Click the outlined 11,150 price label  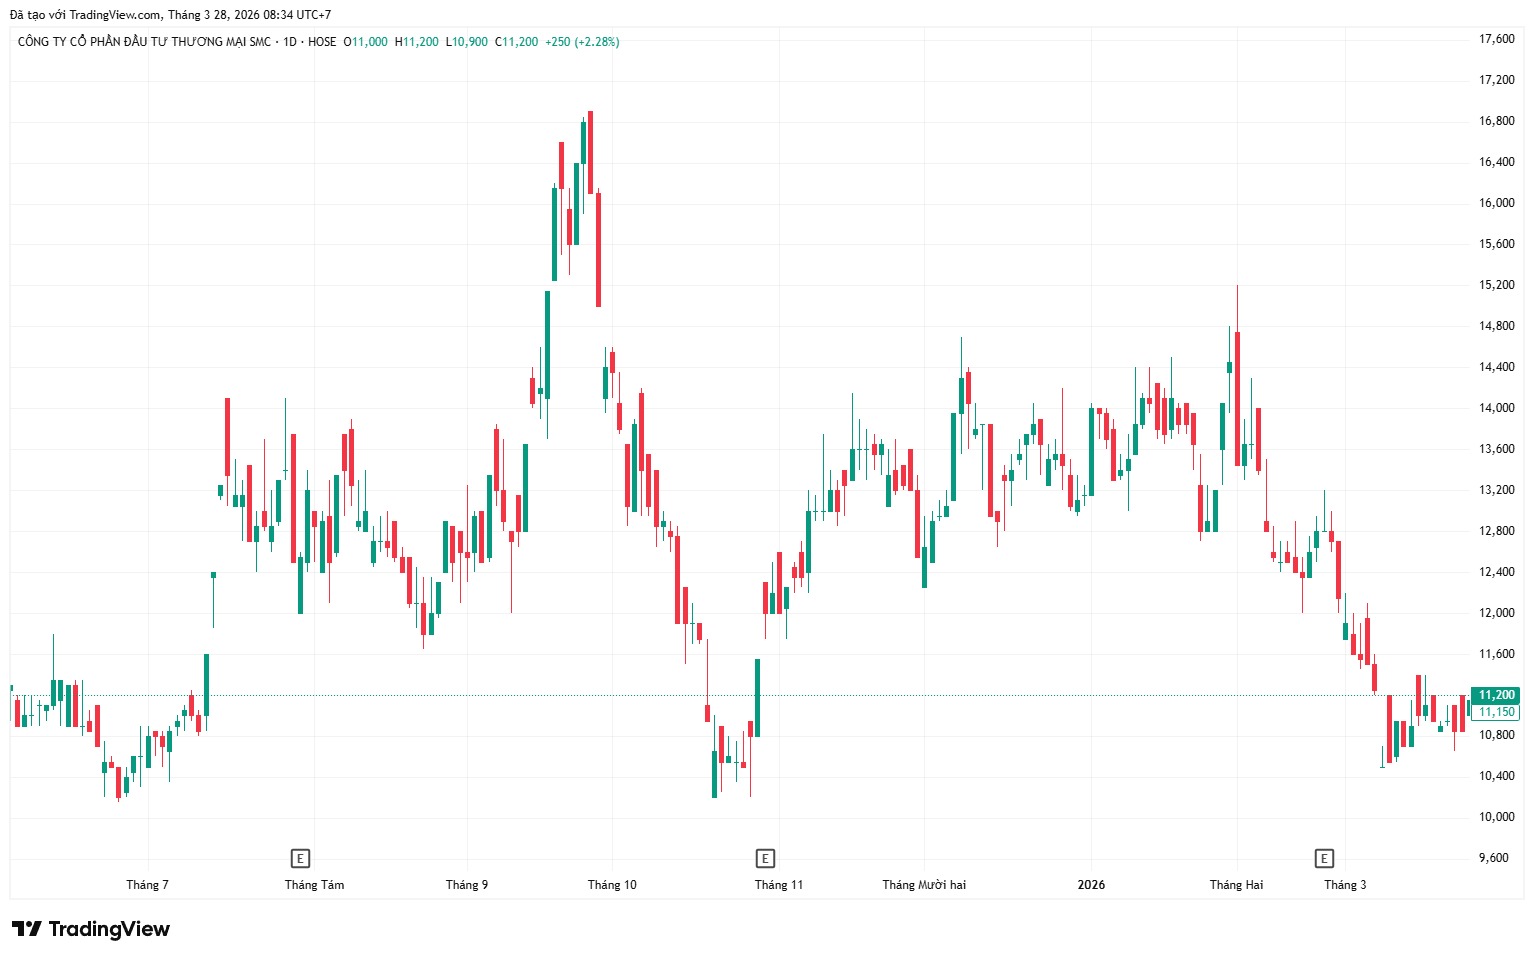1496,712
